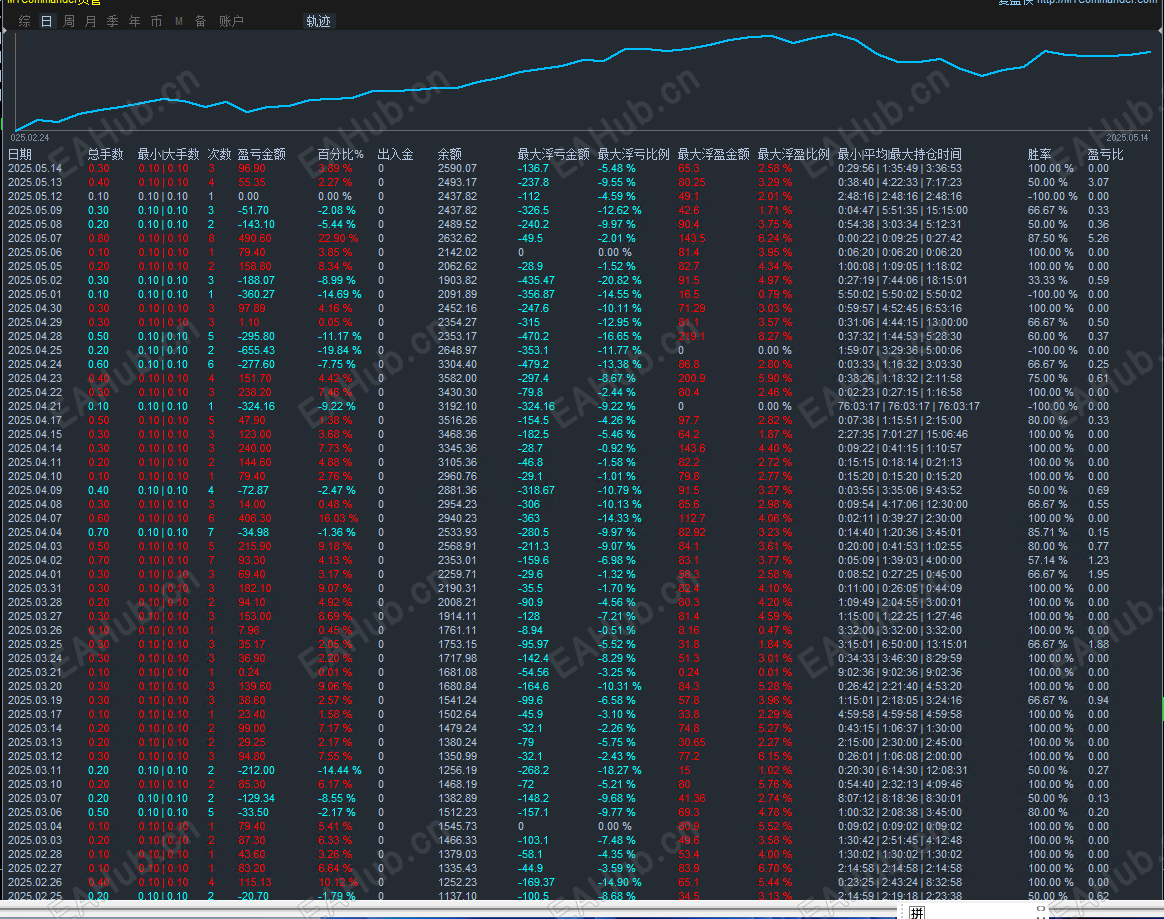Select the 2025.03.31 date row
This screenshot has height=919, width=1164.
(x=35, y=588)
